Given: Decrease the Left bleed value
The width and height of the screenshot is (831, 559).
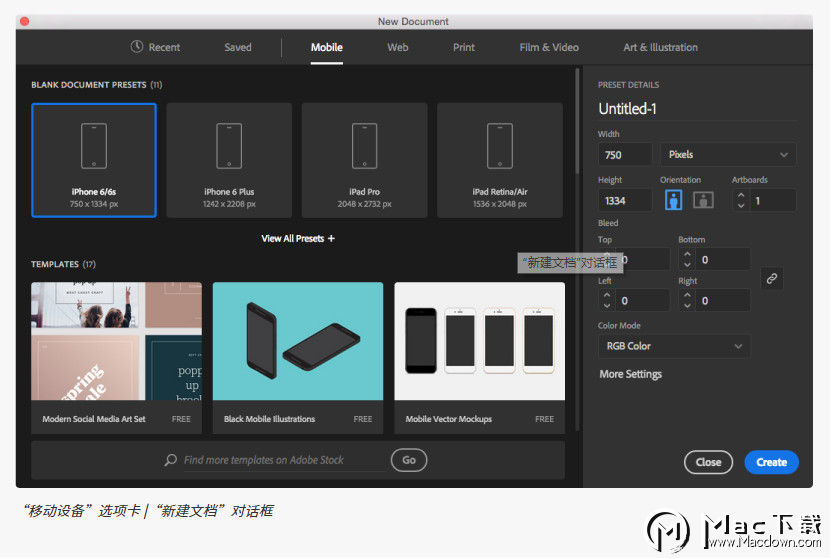Looking at the screenshot, I should 607,306.
